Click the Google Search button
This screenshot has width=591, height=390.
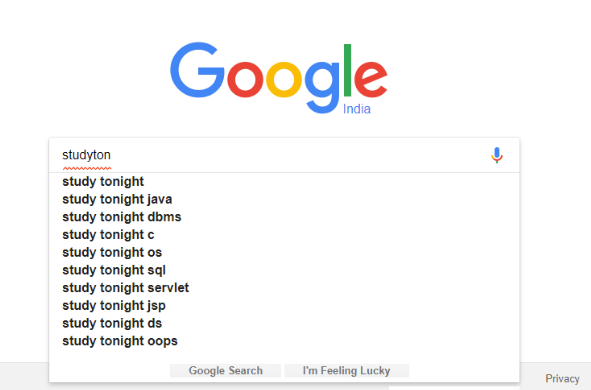click(225, 370)
